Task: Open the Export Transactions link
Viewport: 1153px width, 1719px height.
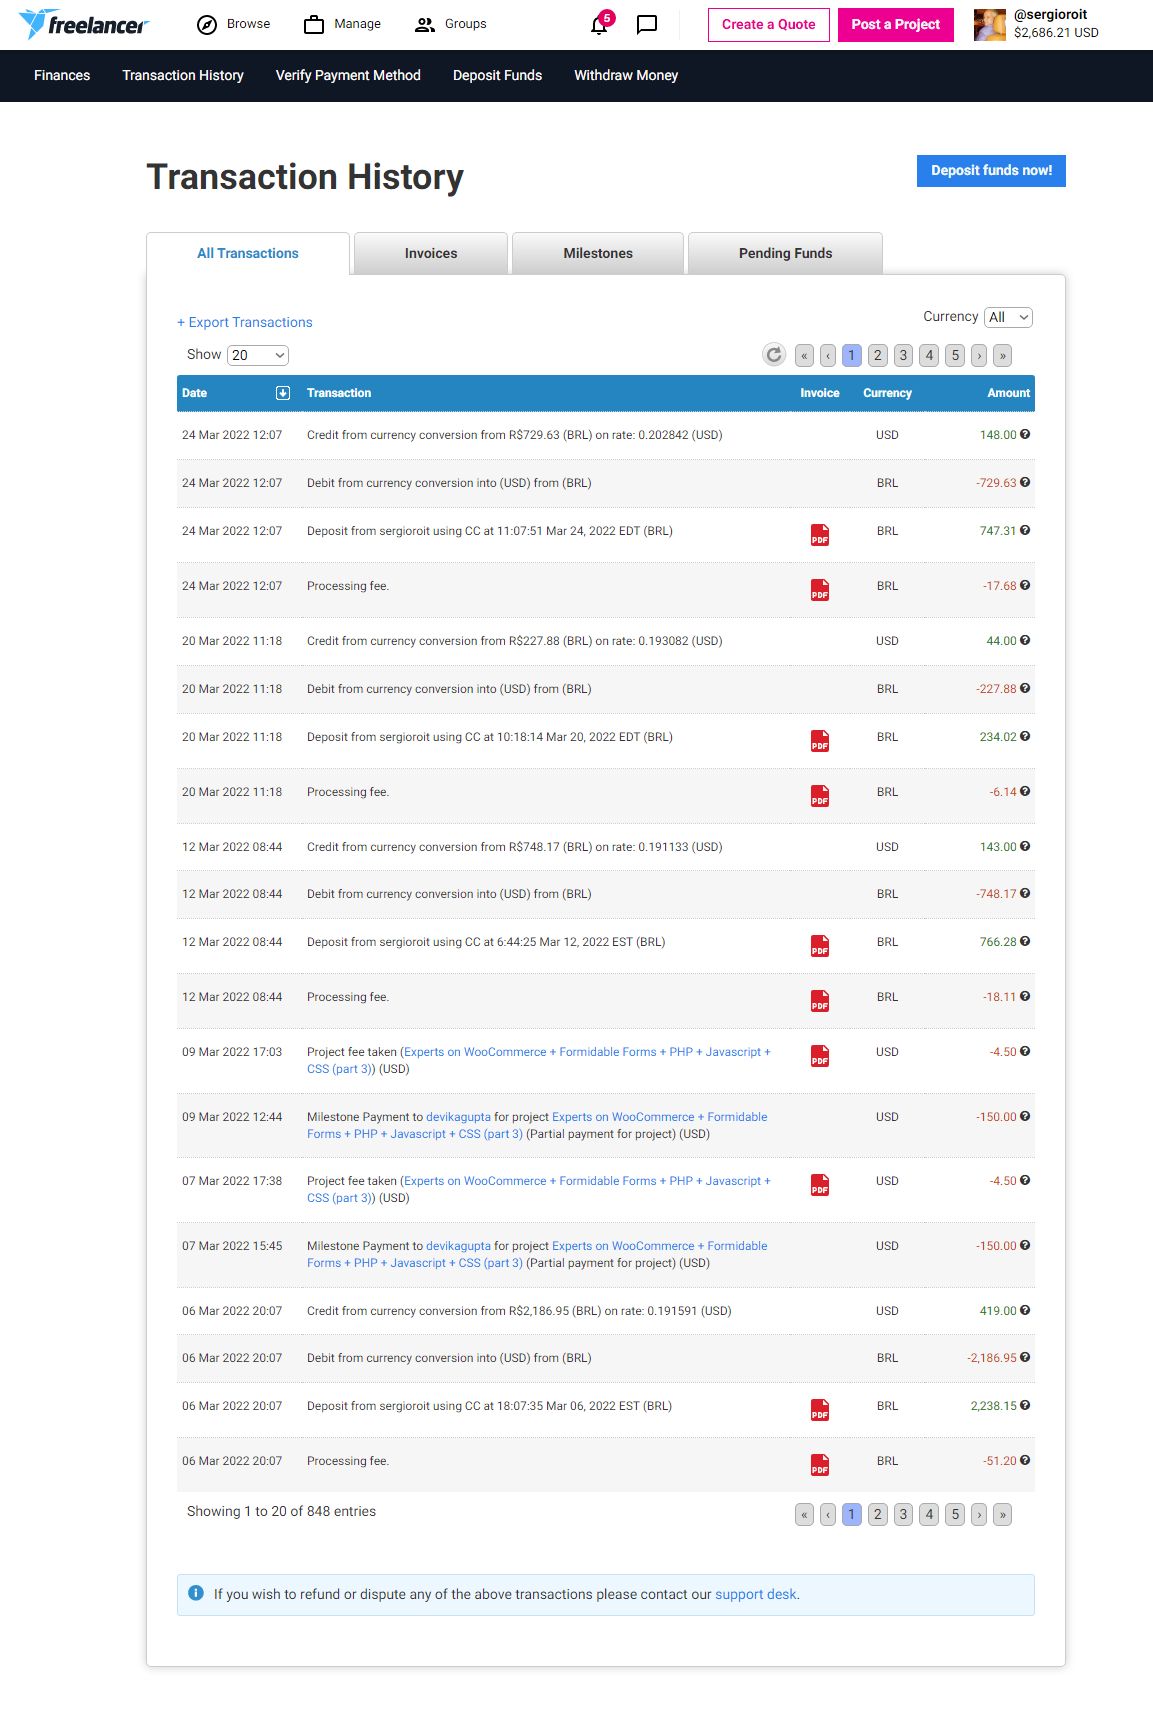Action: tap(245, 322)
